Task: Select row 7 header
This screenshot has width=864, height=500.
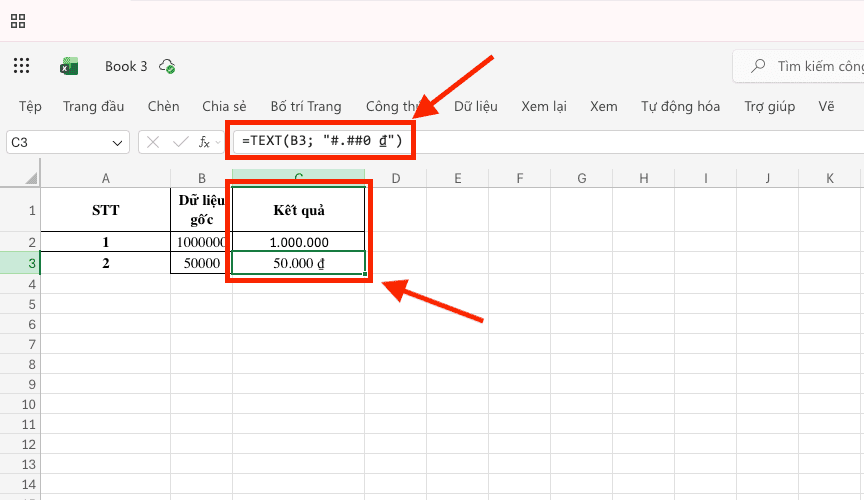Action: 20,345
